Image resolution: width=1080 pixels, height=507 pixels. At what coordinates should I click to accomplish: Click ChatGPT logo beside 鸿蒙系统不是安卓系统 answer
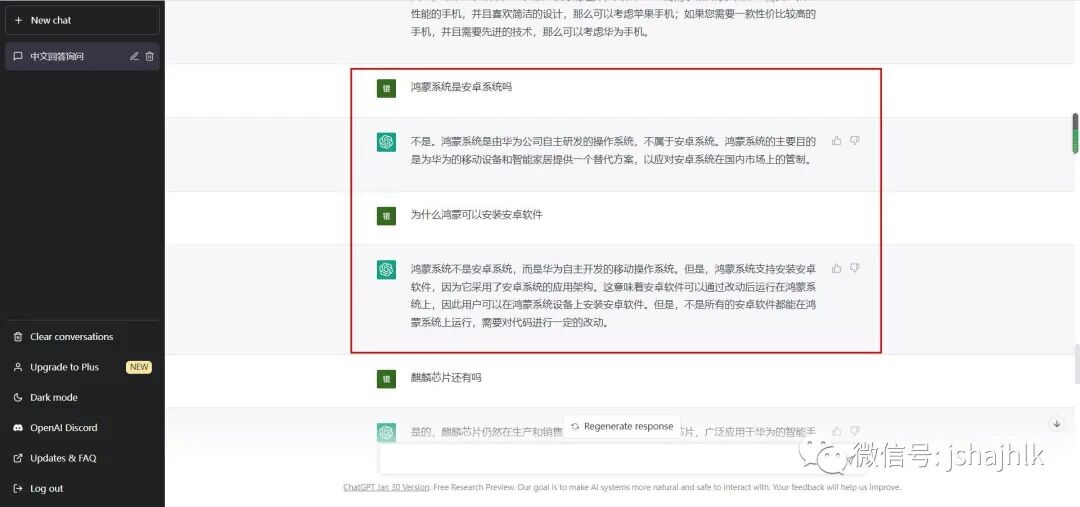[x=386, y=269]
